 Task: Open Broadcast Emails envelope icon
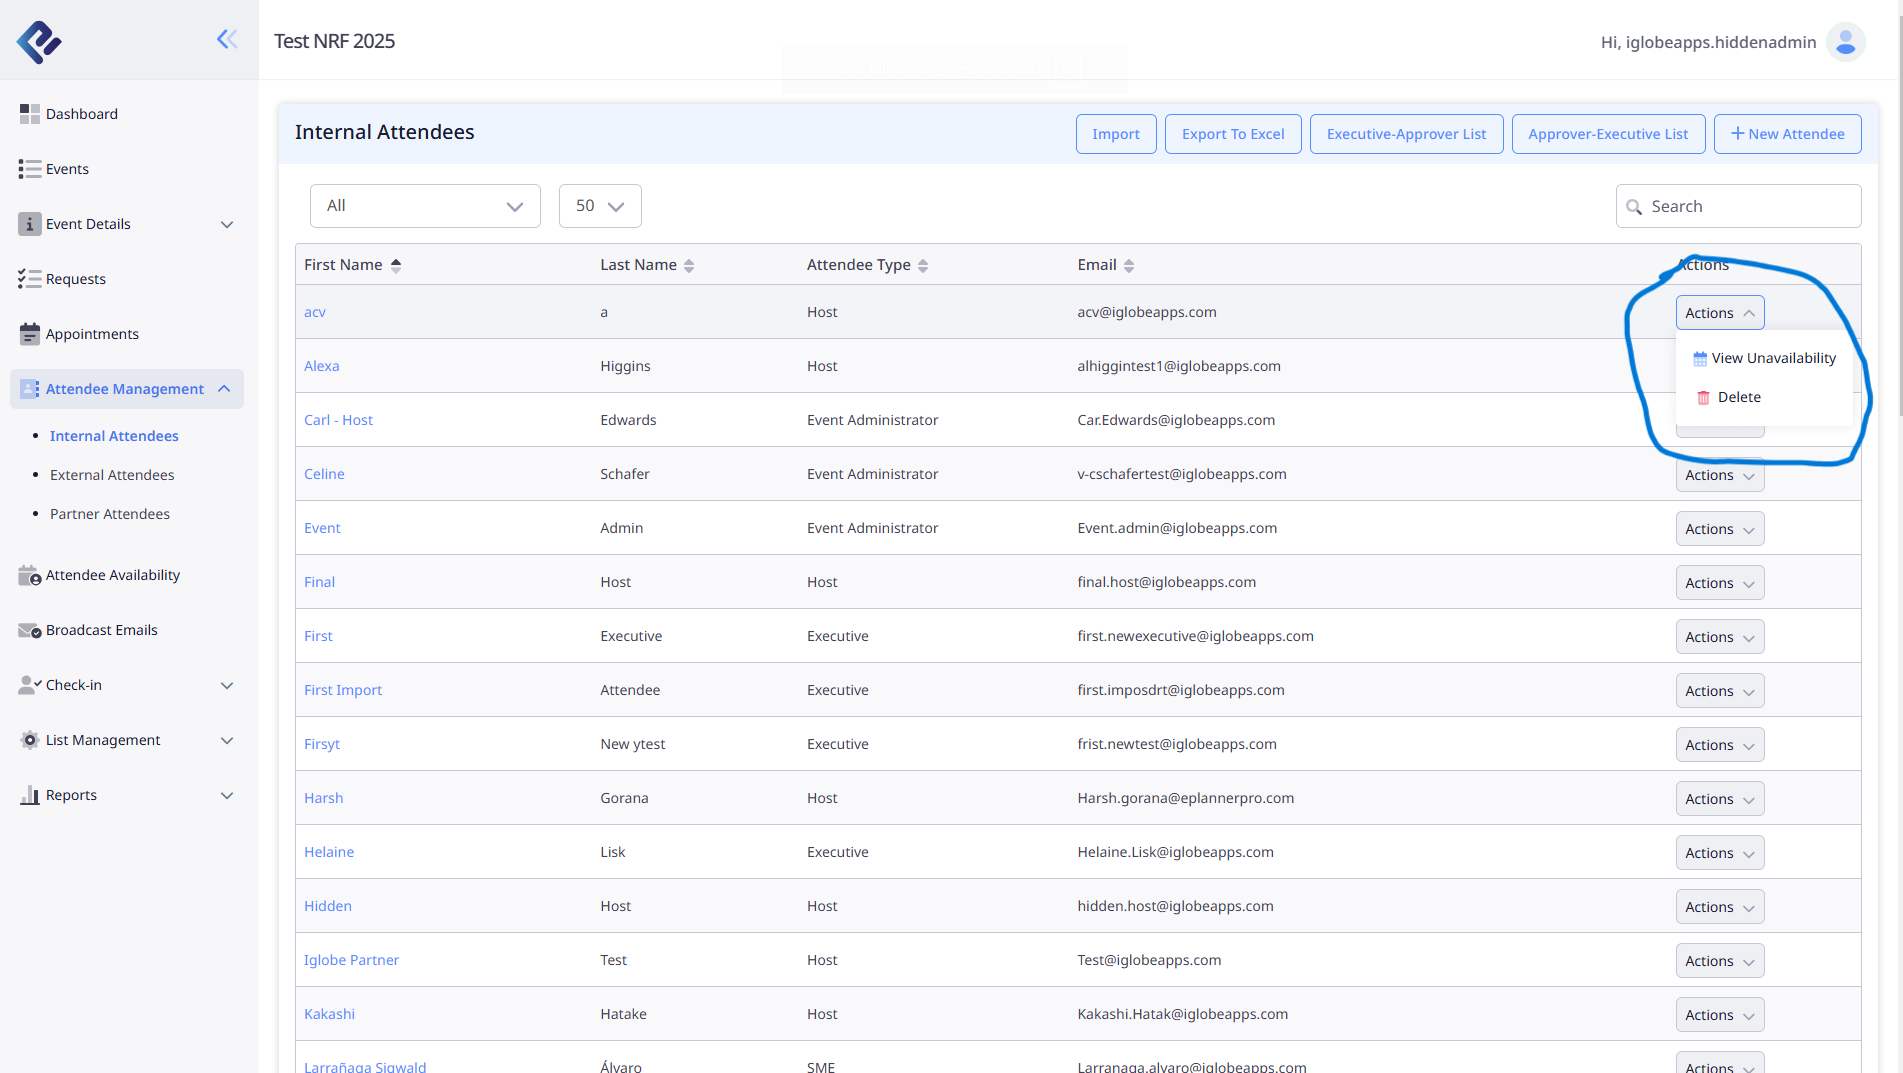coord(29,630)
